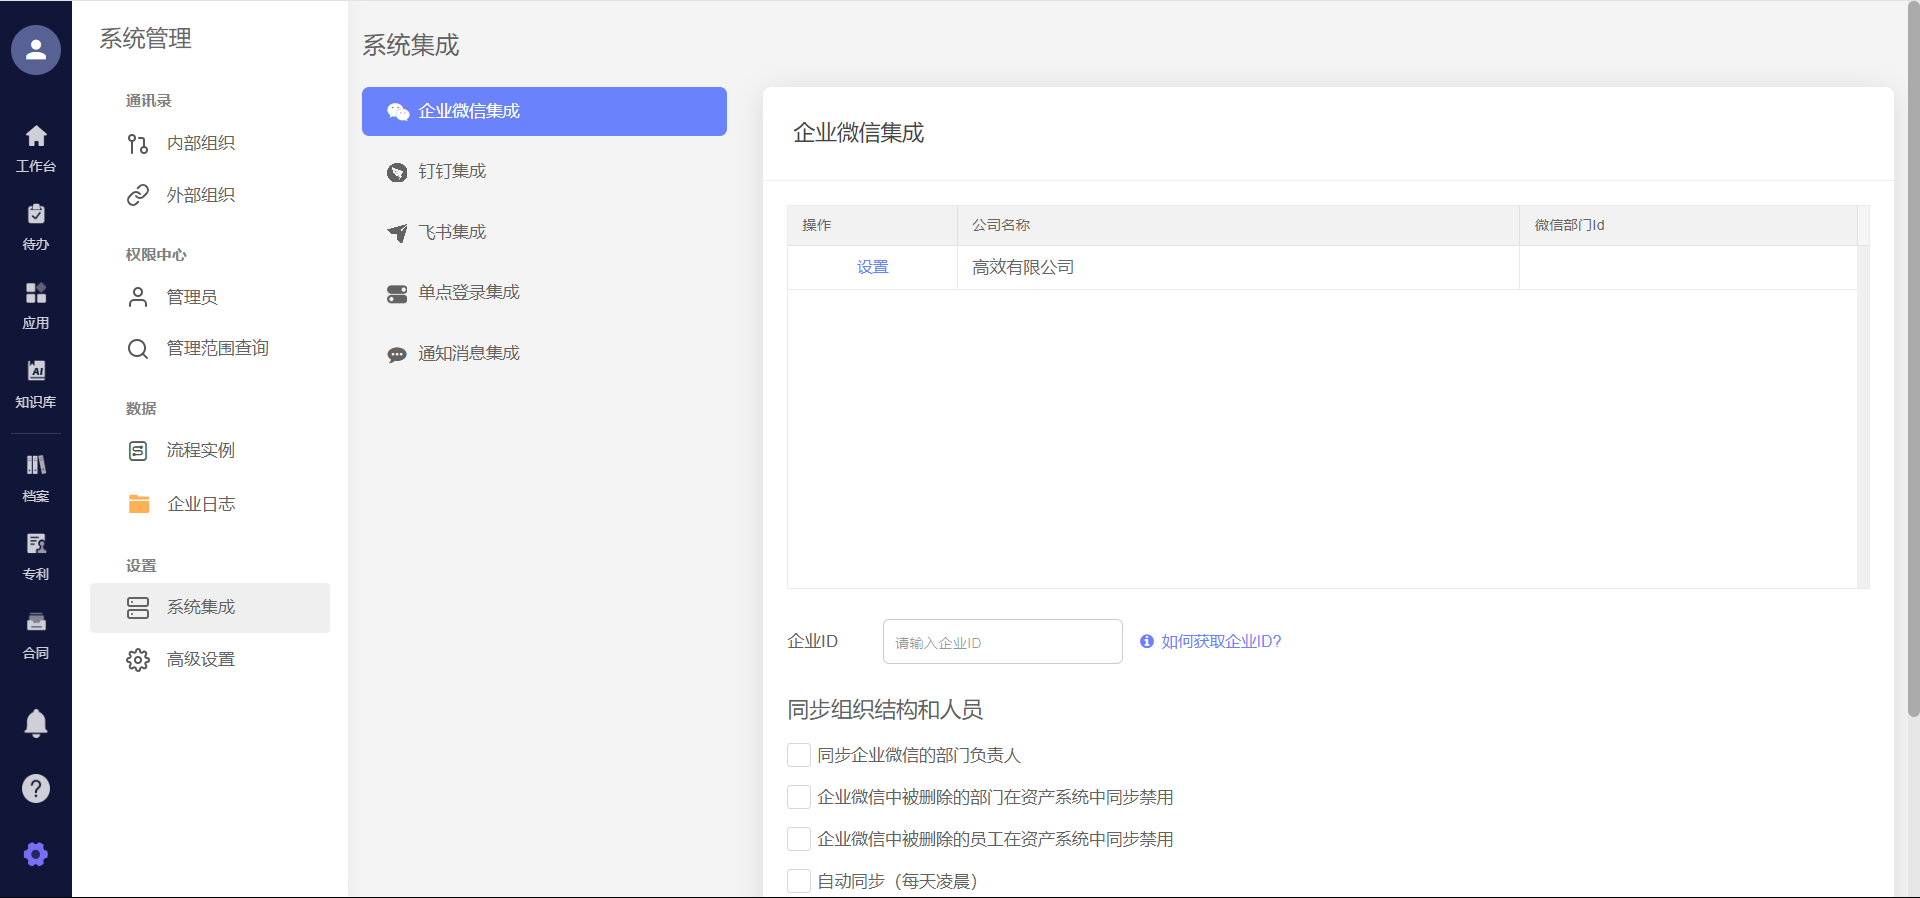Focus the 企业ID input field
The width and height of the screenshot is (1920, 898).
coord(1002,642)
